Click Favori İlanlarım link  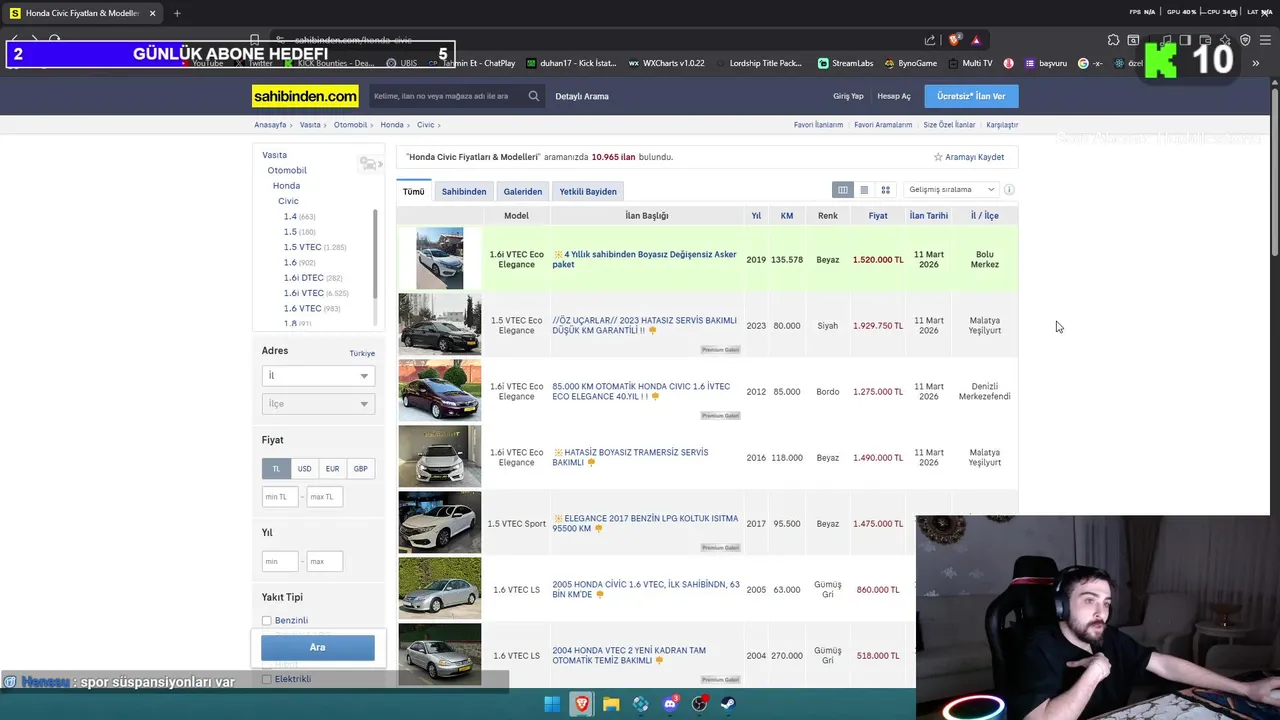(819, 125)
